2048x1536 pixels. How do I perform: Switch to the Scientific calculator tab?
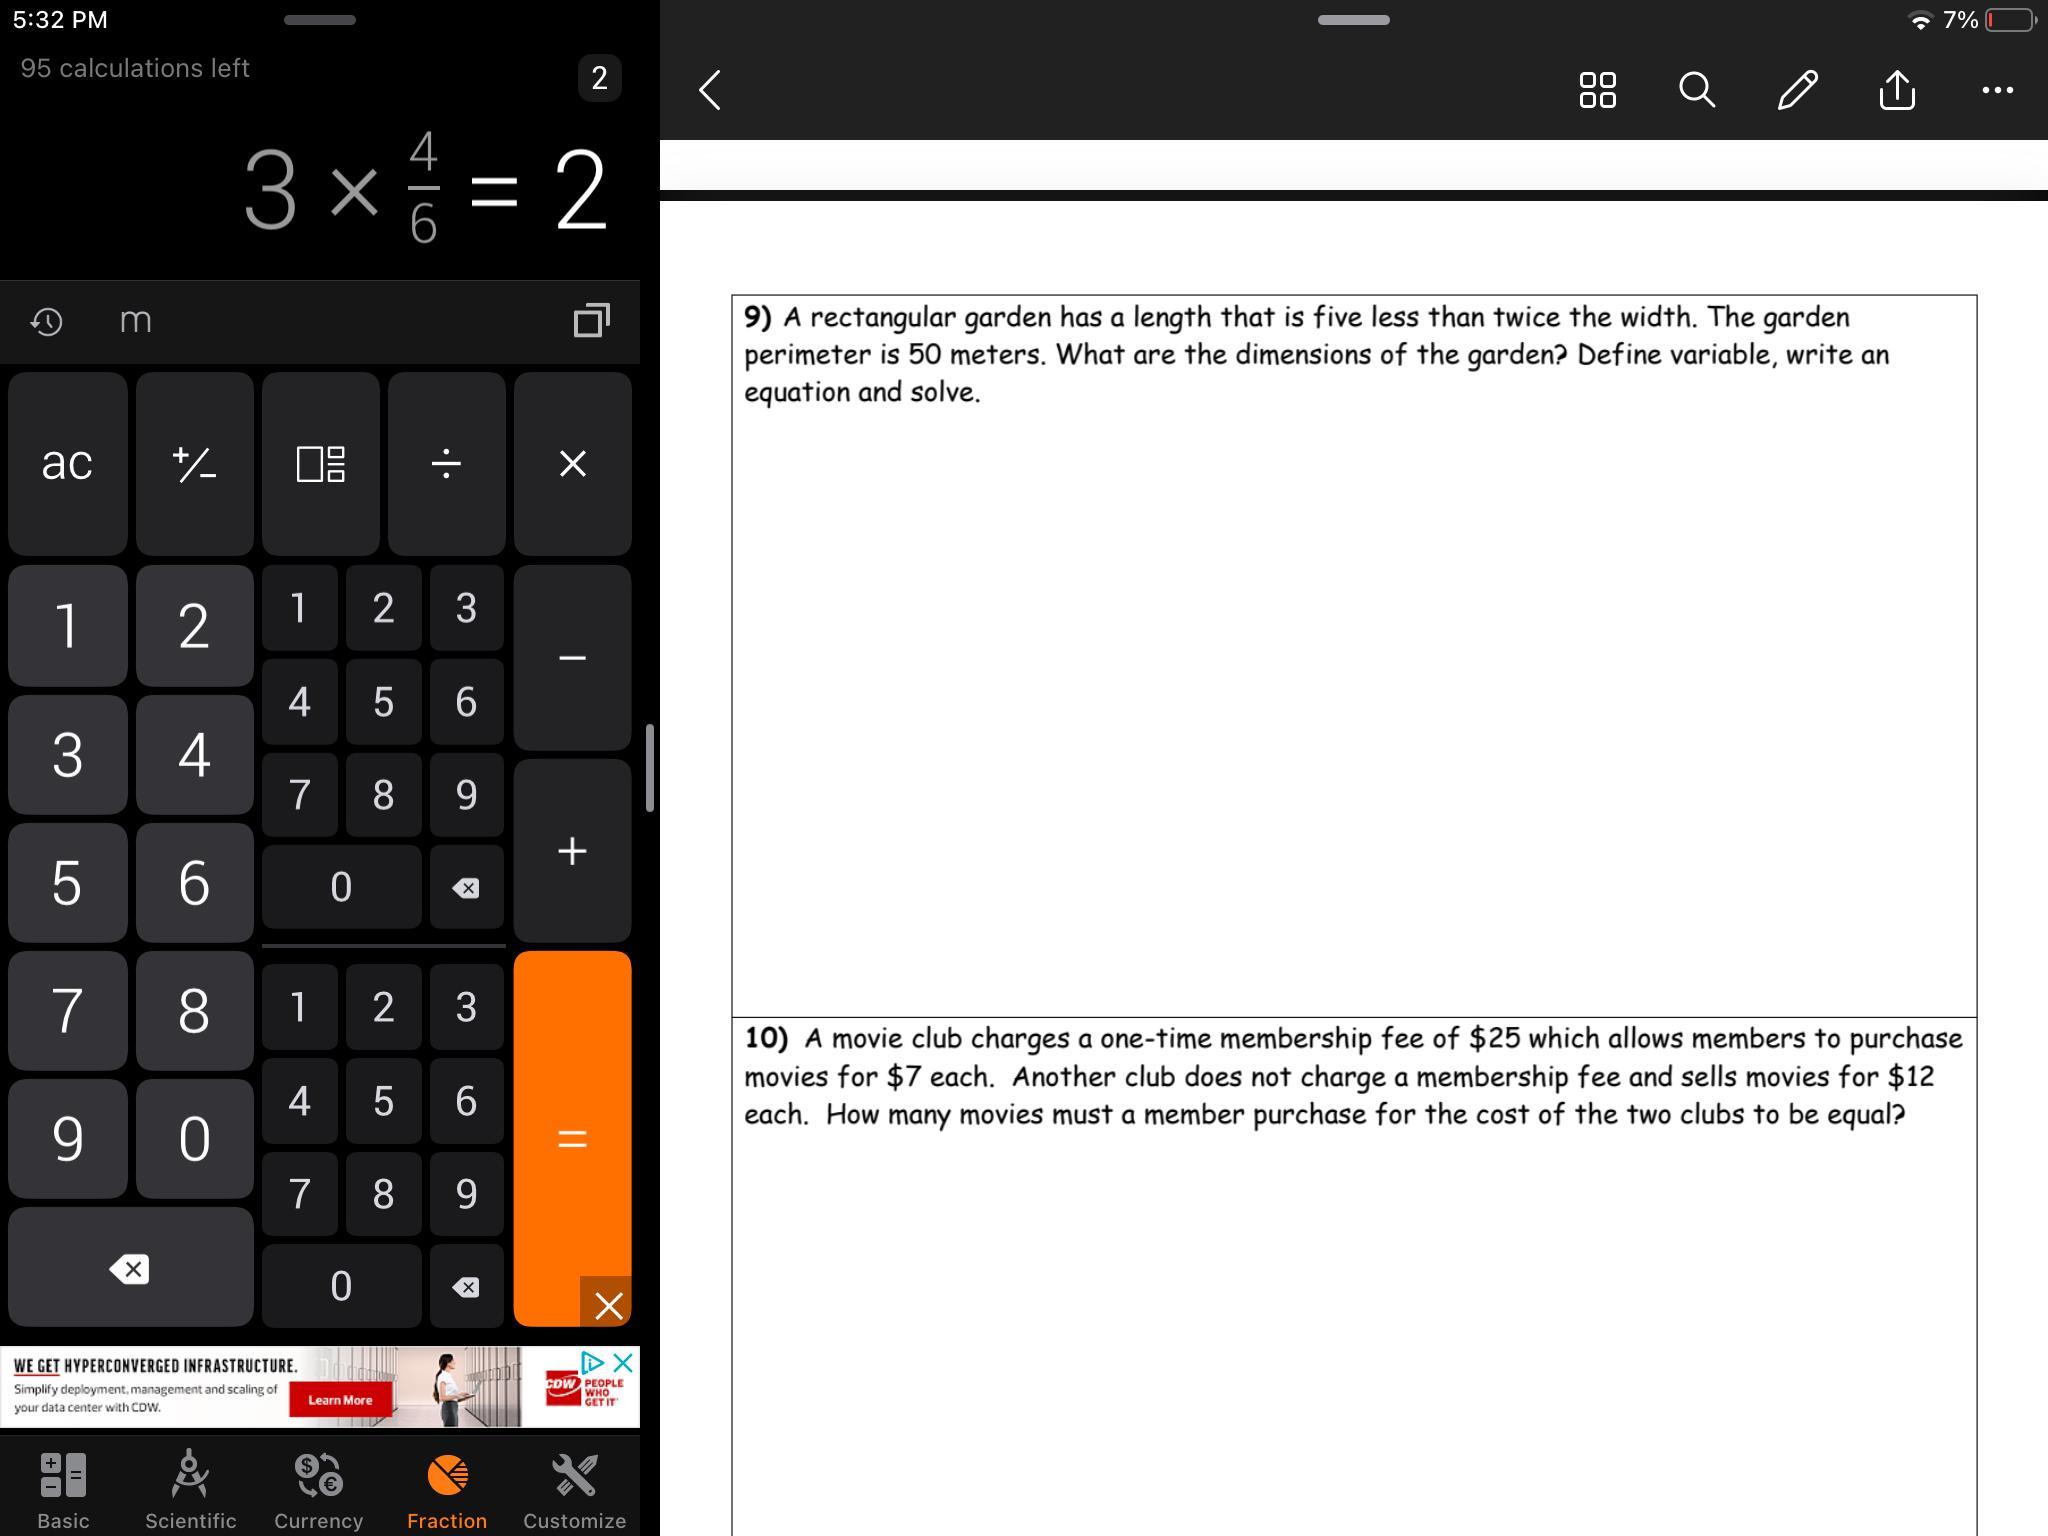(190, 1490)
